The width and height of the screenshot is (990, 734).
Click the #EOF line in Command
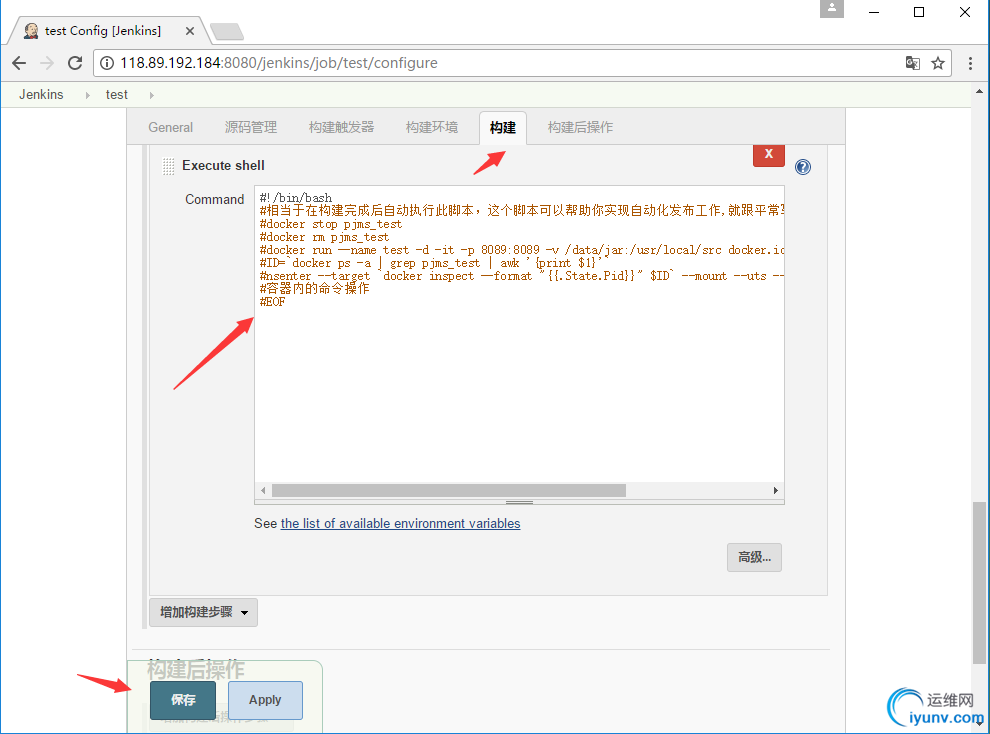(272, 302)
